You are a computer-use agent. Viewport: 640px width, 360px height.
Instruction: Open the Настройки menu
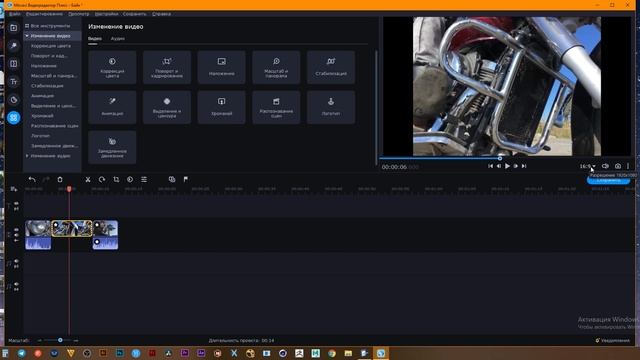[x=107, y=14]
